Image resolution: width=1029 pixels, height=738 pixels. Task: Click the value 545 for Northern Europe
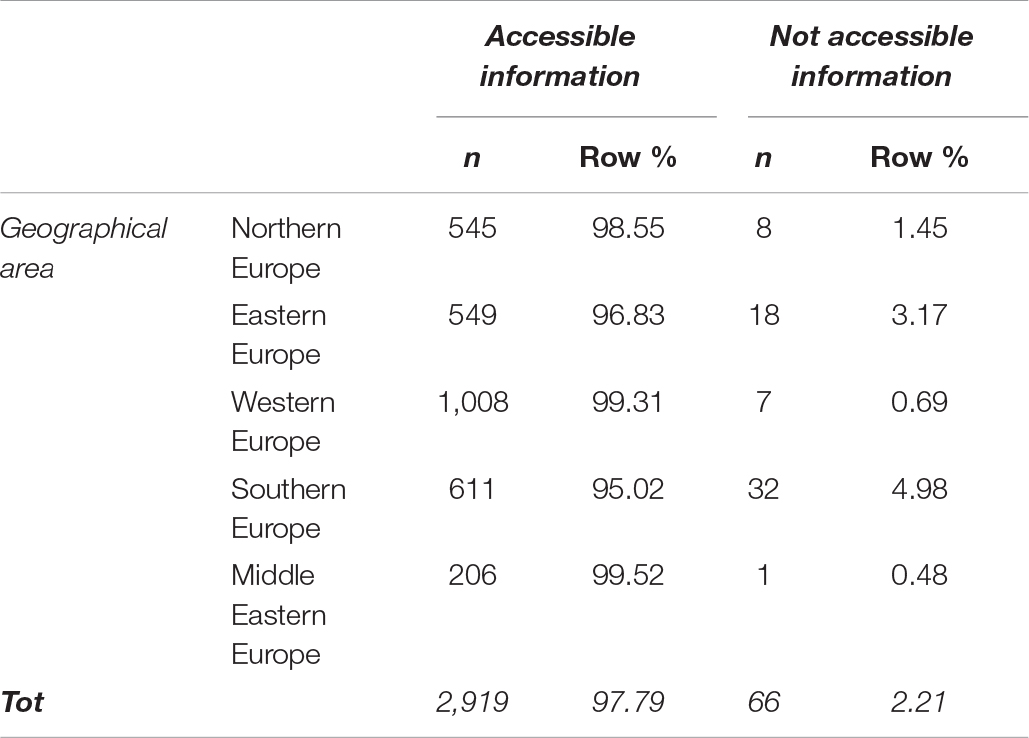[x=472, y=228]
